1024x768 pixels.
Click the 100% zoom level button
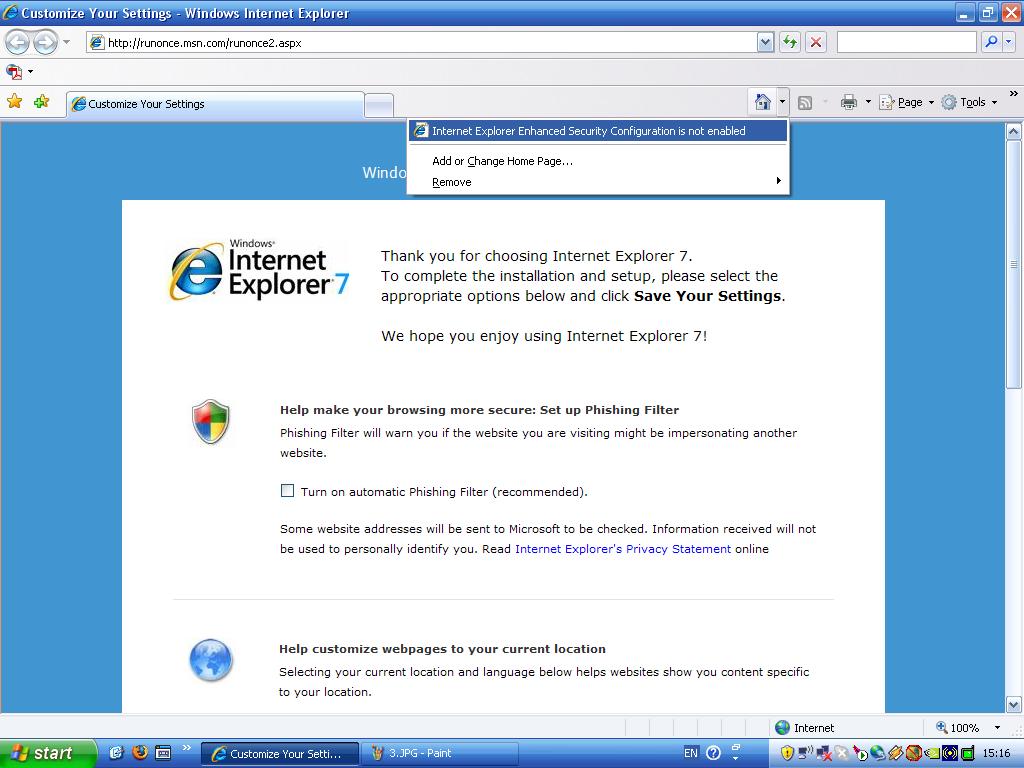click(x=957, y=728)
